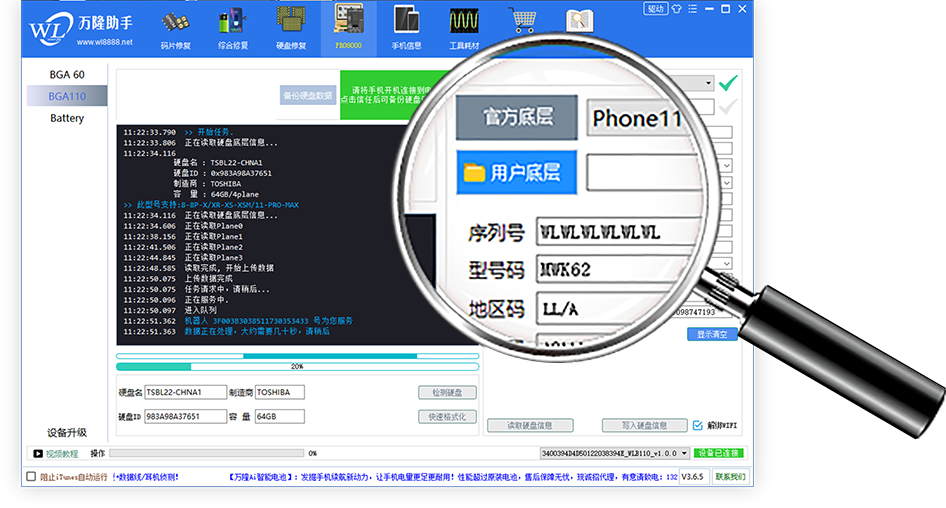Click the 硬盘名 field TSBL22-CHNA1
This screenshot has width=946, height=508.
pos(185,392)
